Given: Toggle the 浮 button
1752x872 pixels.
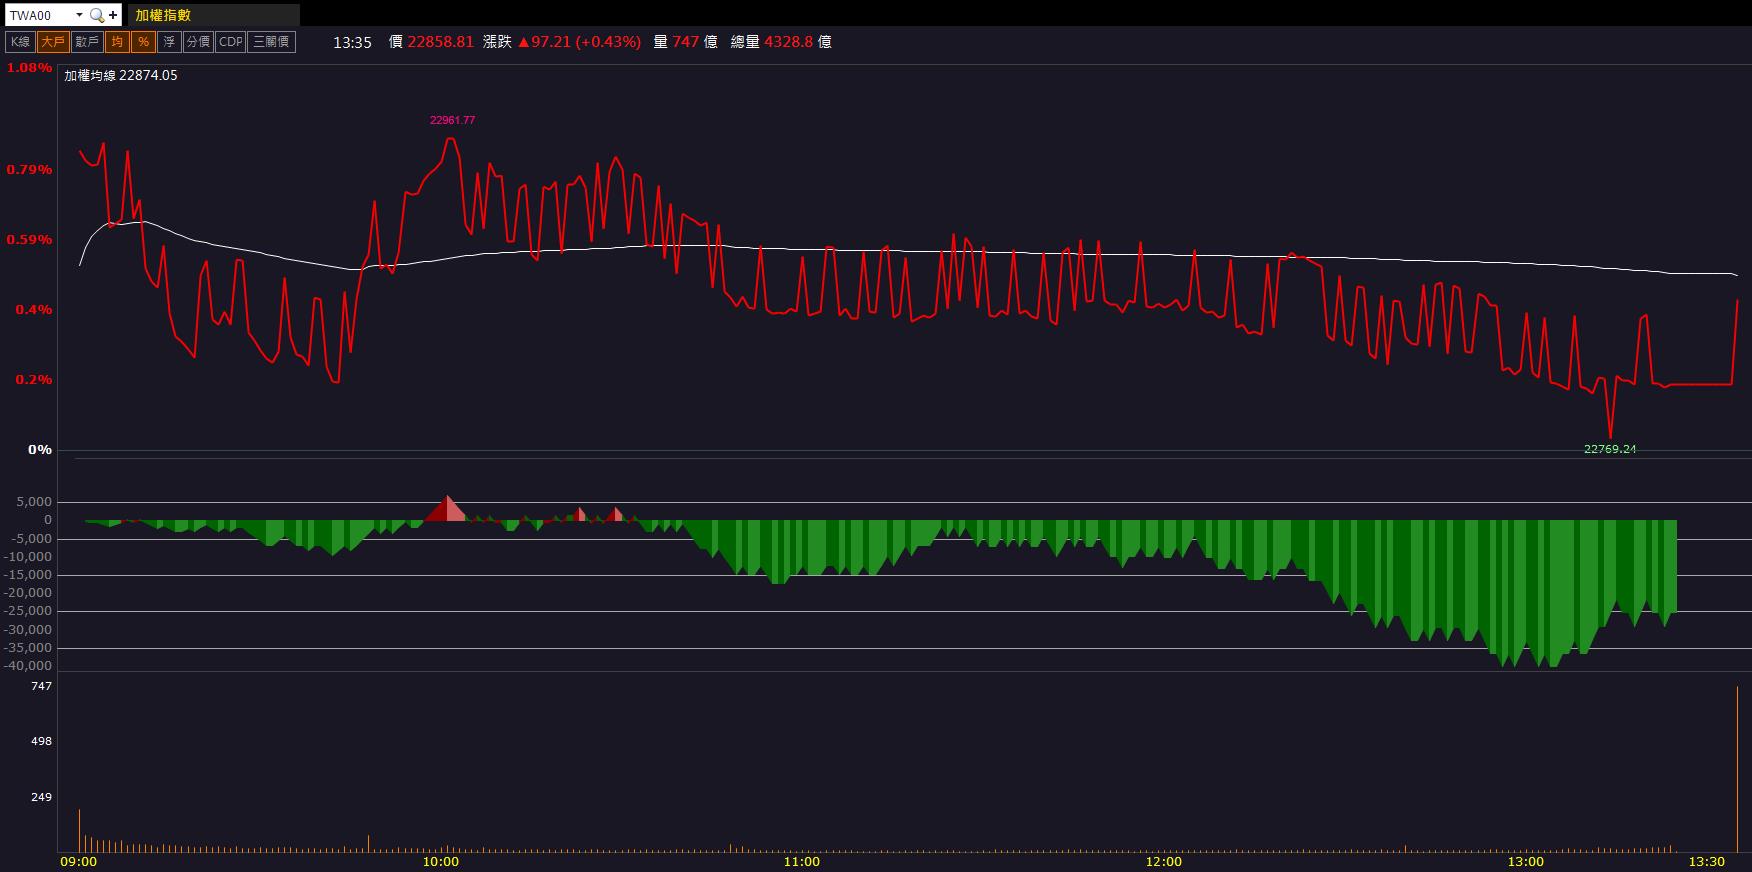Looking at the screenshot, I should pyautogui.click(x=169, y=42).
